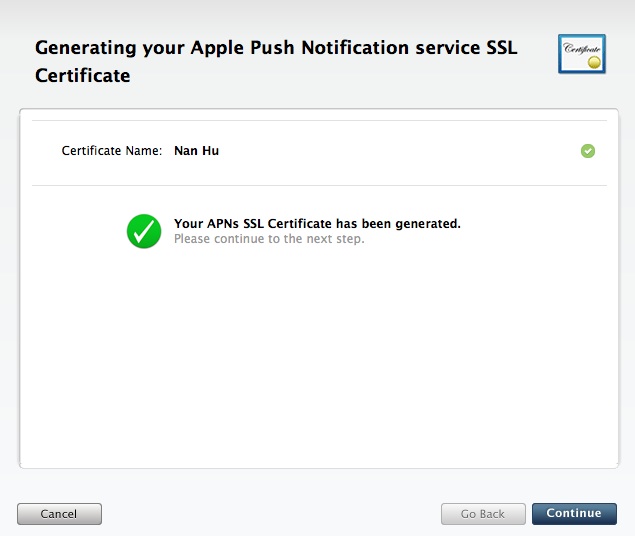Click the gold seal on the certificate icon
This screenshot has width=635, height=536.
coord(595,61)
